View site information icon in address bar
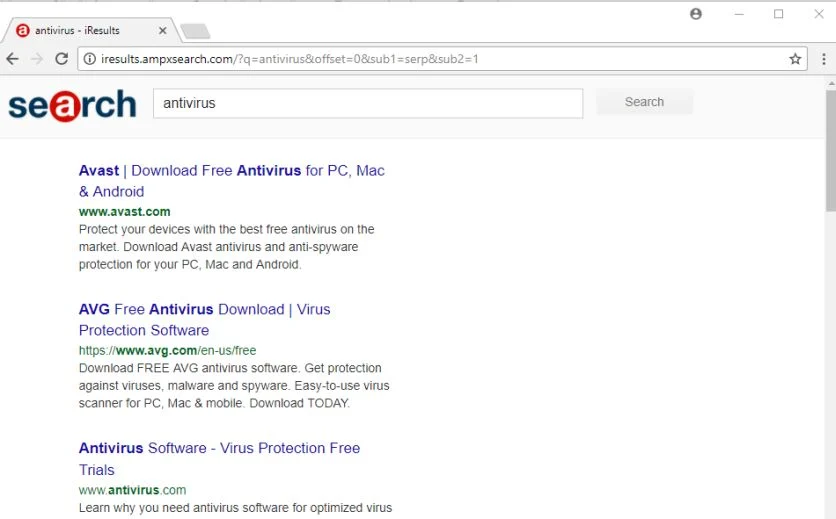Image resolution: width=836 pixels, height=519 pixels. 90,59
